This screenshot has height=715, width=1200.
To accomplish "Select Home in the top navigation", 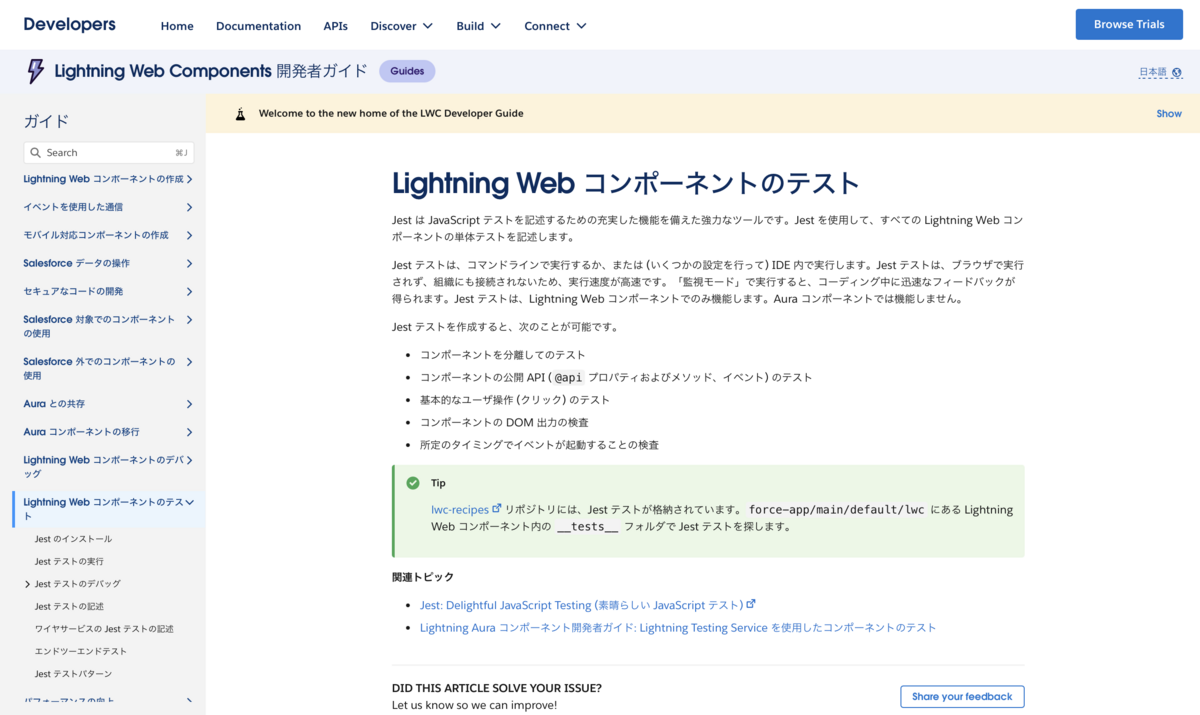I will (177, 26).
